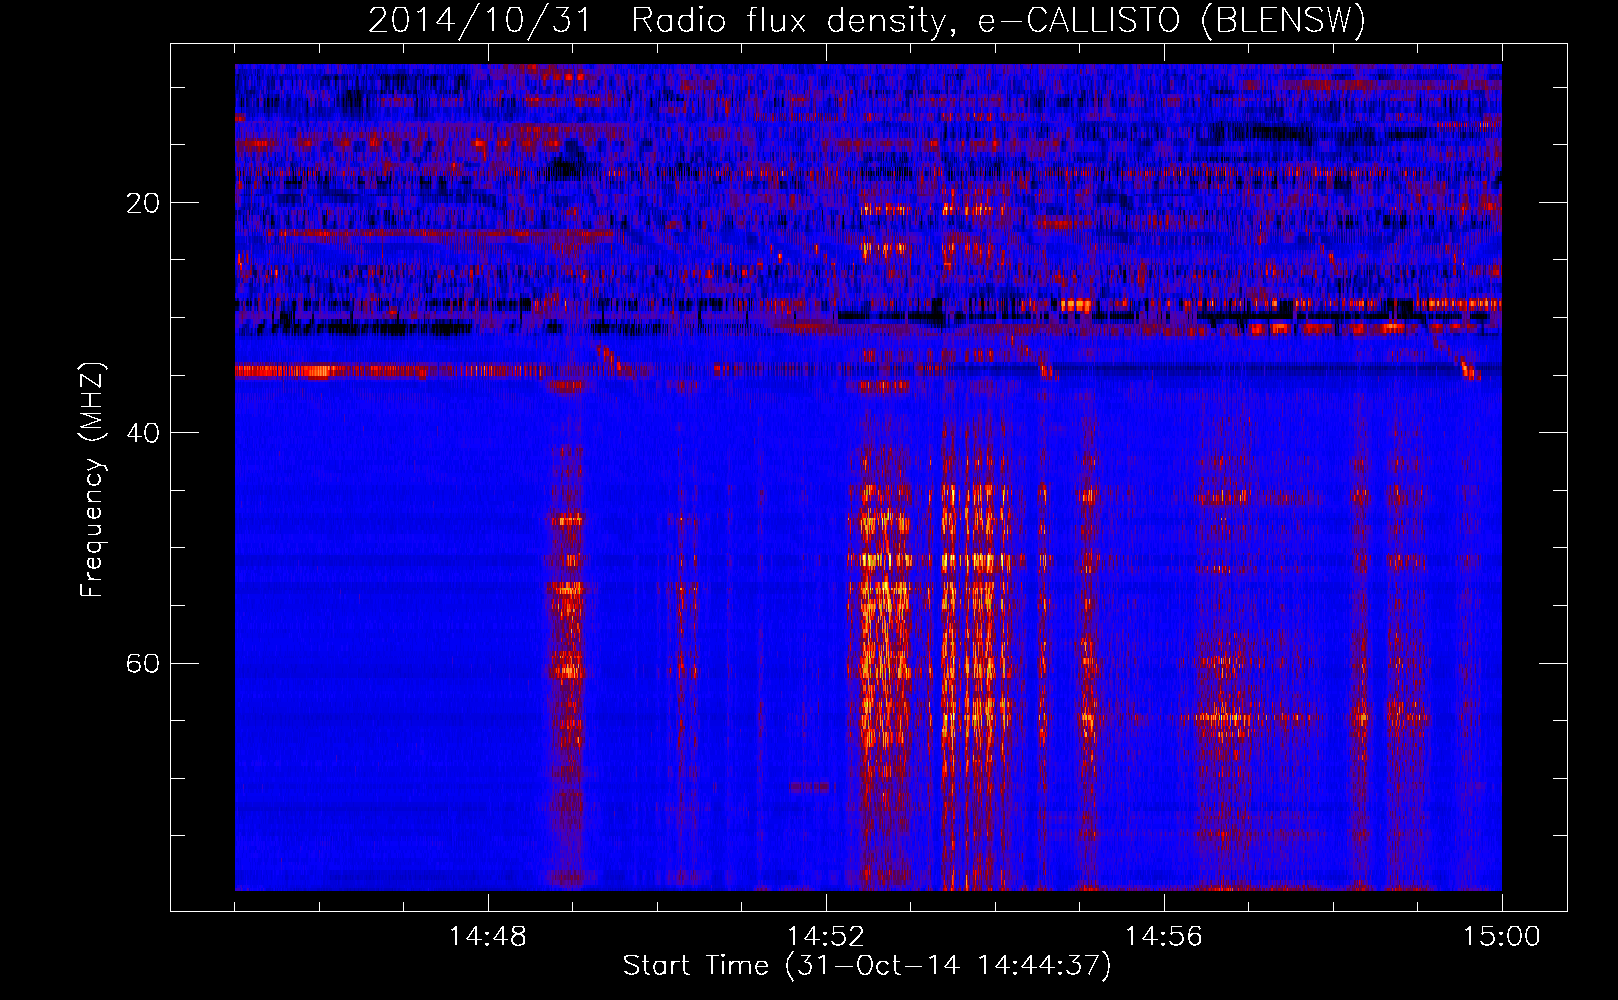1618x1000 pixels.
Task: Click the 'Frequency (MHZ)' axis label
Action: [x=92, y=480]
